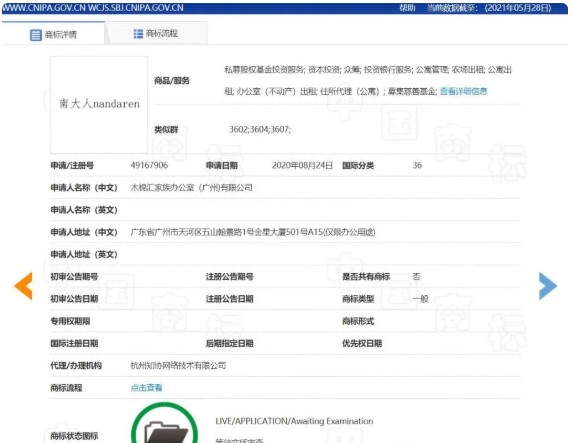Screen dimensions: 572x443
Task: Open the 查看详细信息 link
Action: [463, 91]
